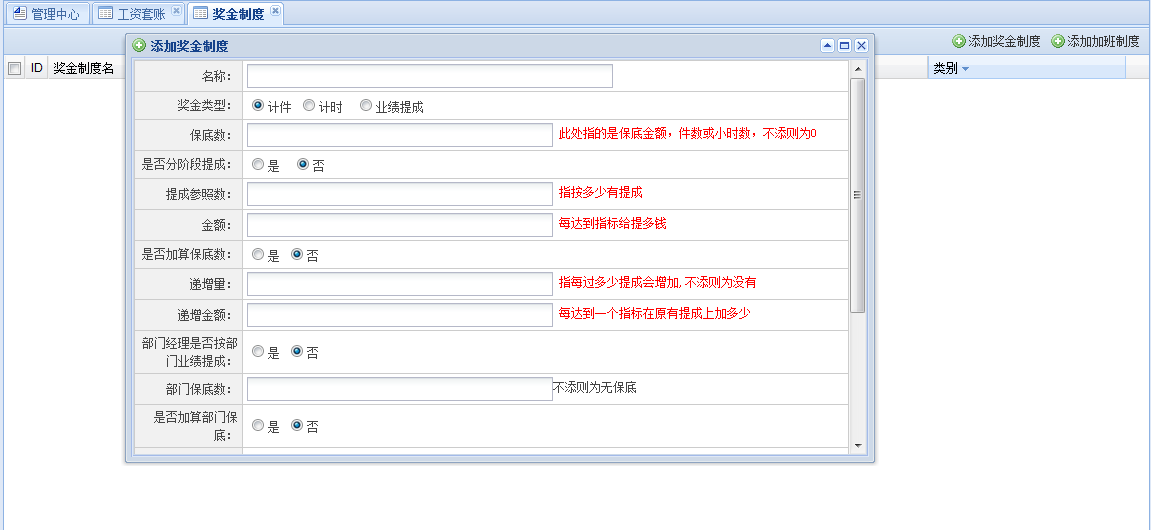Tick the select-all checkbox in the grid header

pos(14,69)
